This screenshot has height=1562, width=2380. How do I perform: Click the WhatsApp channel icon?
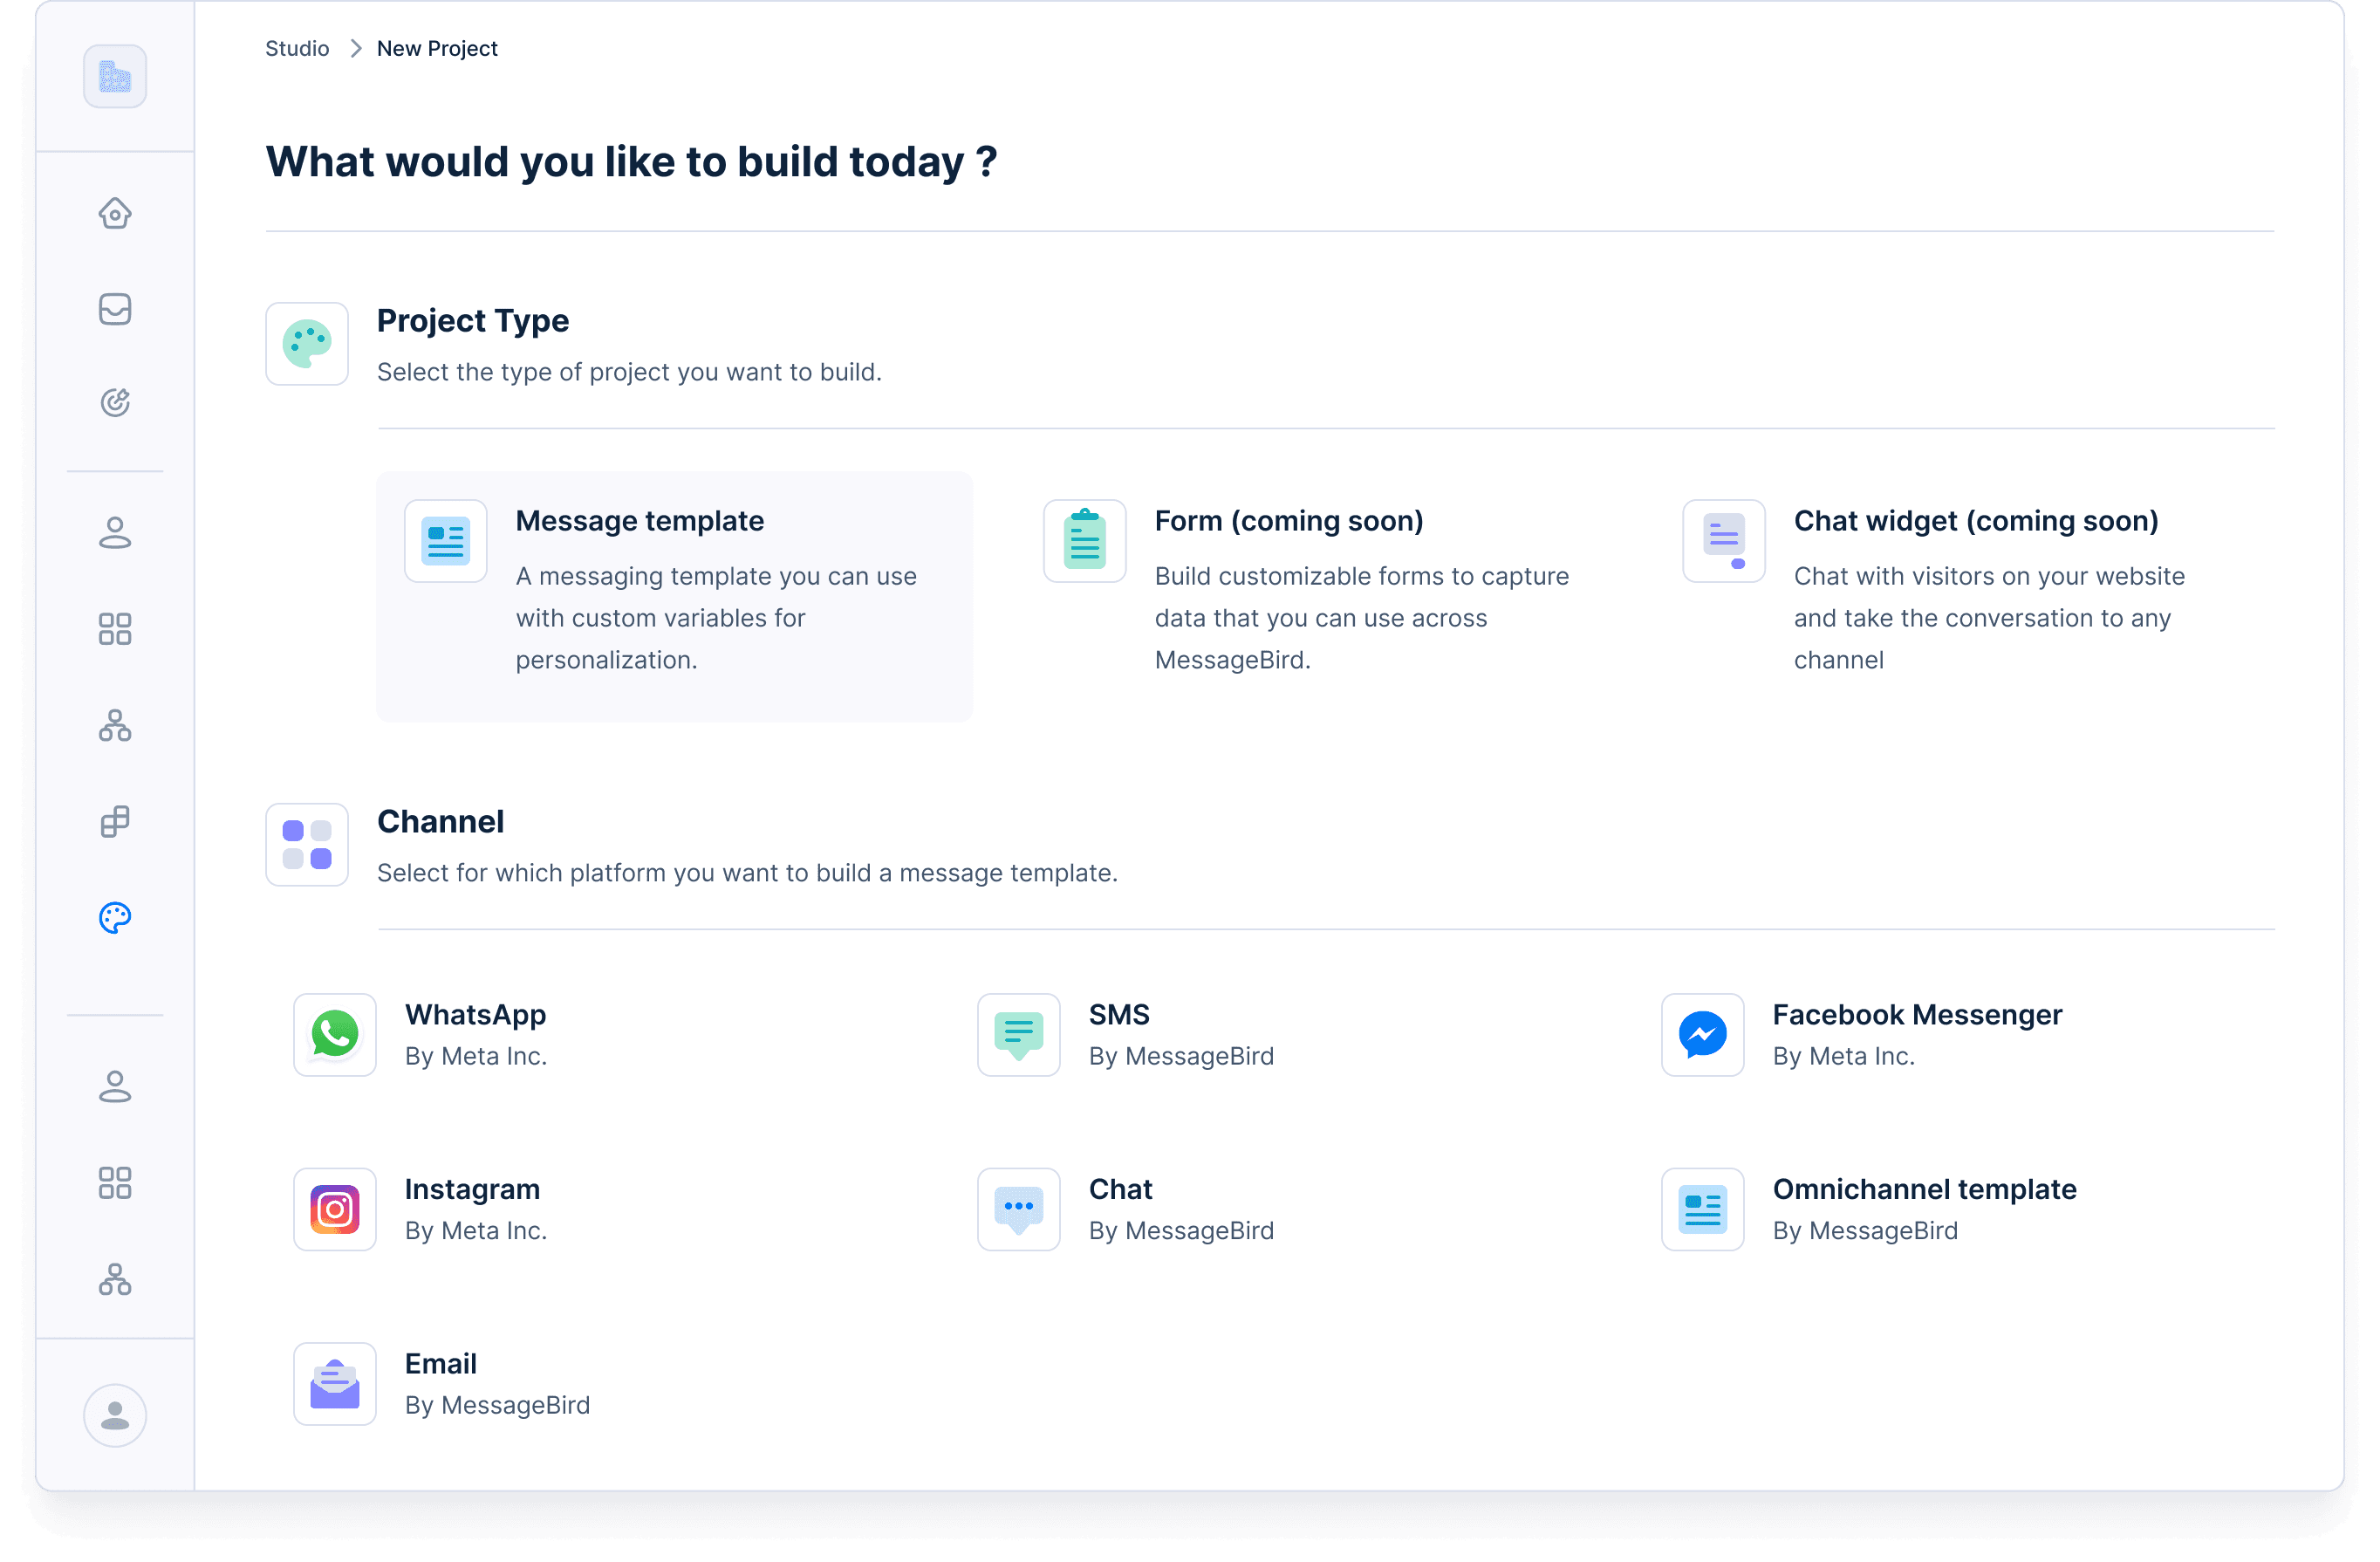coord(335,1034)
